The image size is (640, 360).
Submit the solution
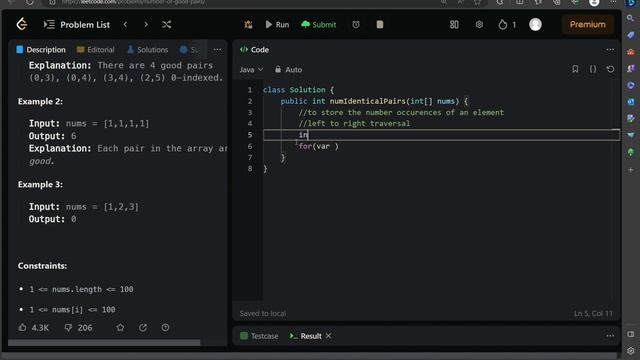319,24
